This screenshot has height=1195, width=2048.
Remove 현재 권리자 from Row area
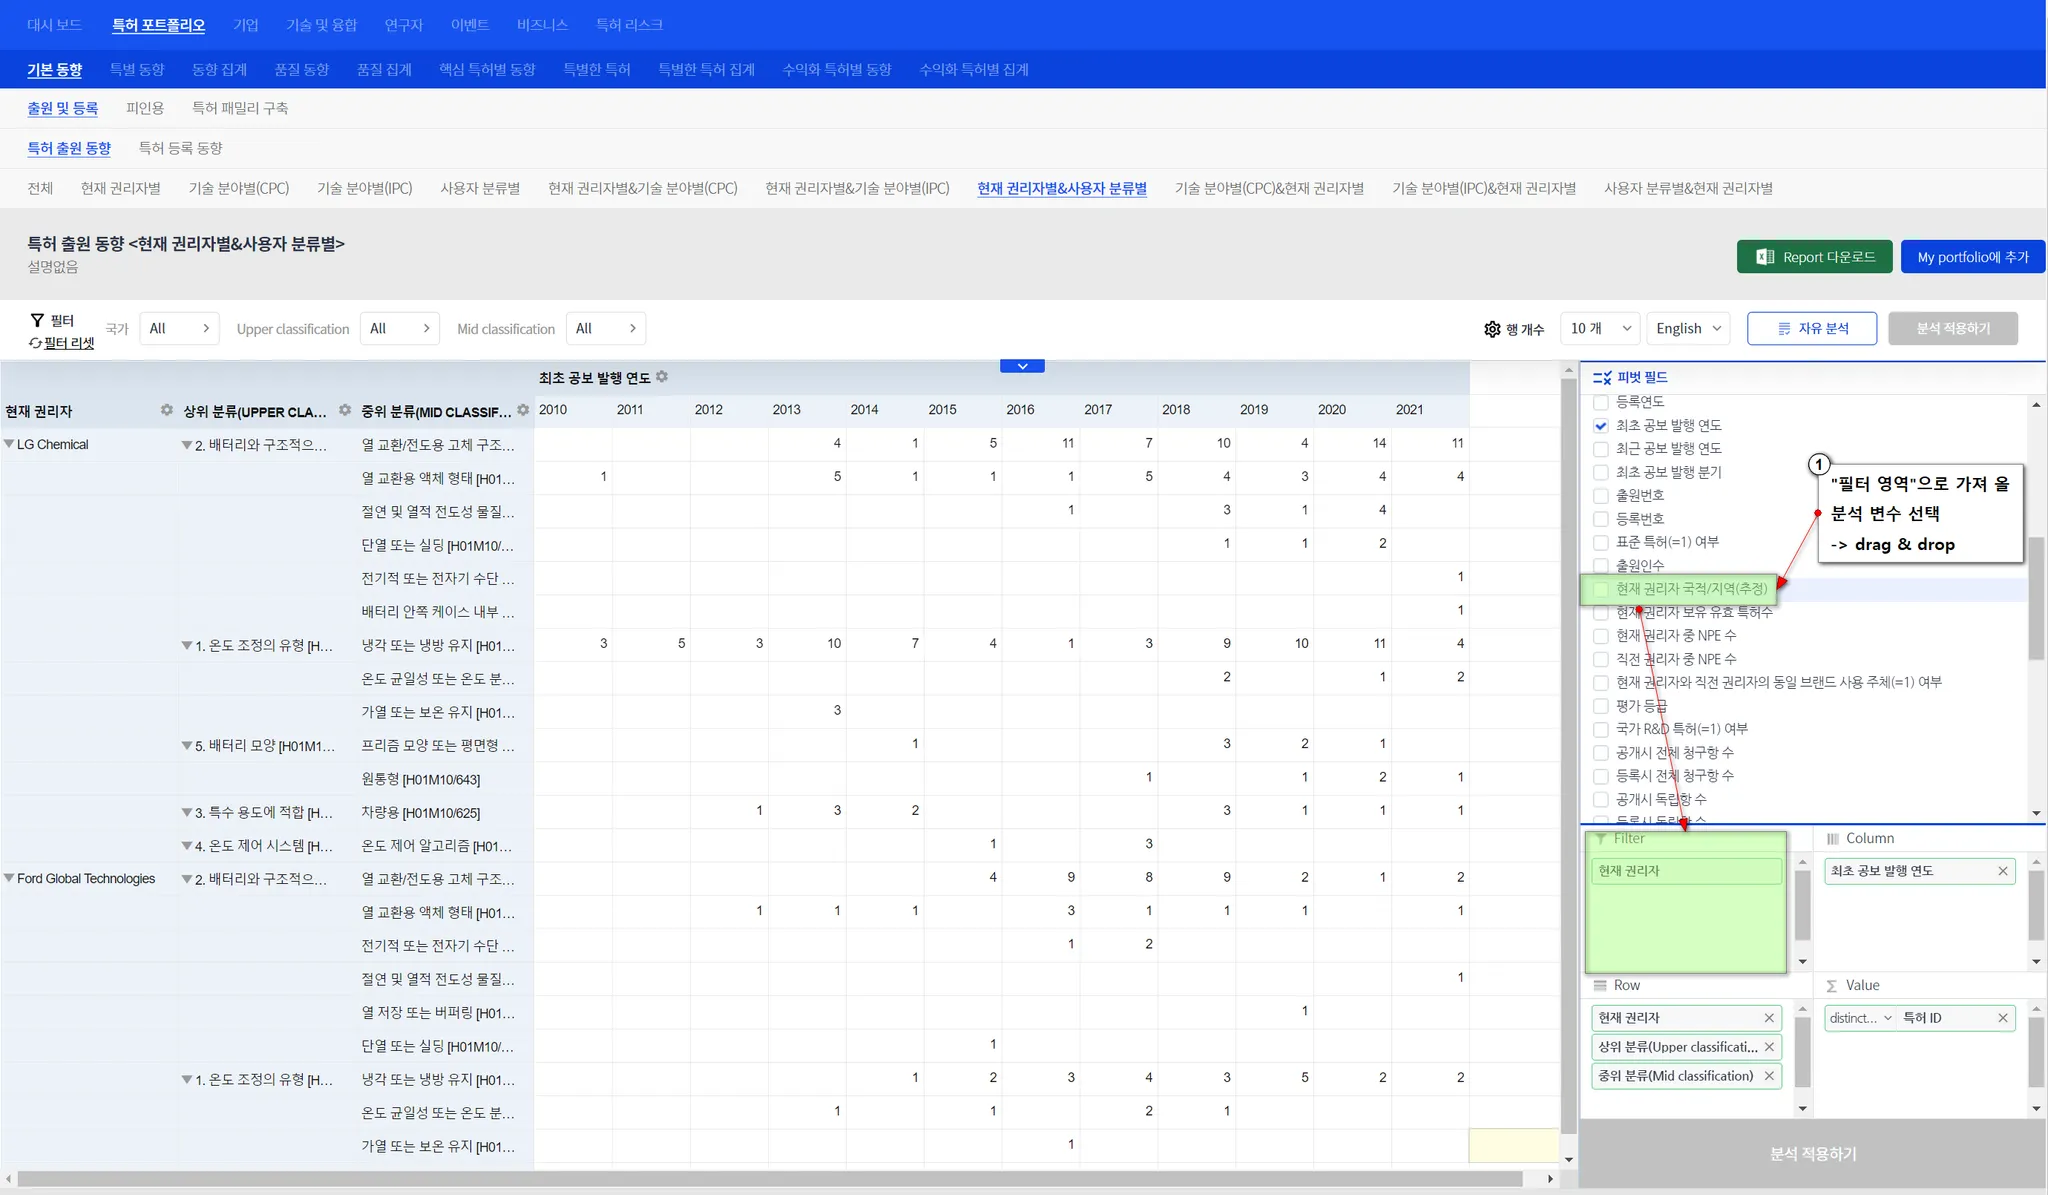pos(1769,1018)
